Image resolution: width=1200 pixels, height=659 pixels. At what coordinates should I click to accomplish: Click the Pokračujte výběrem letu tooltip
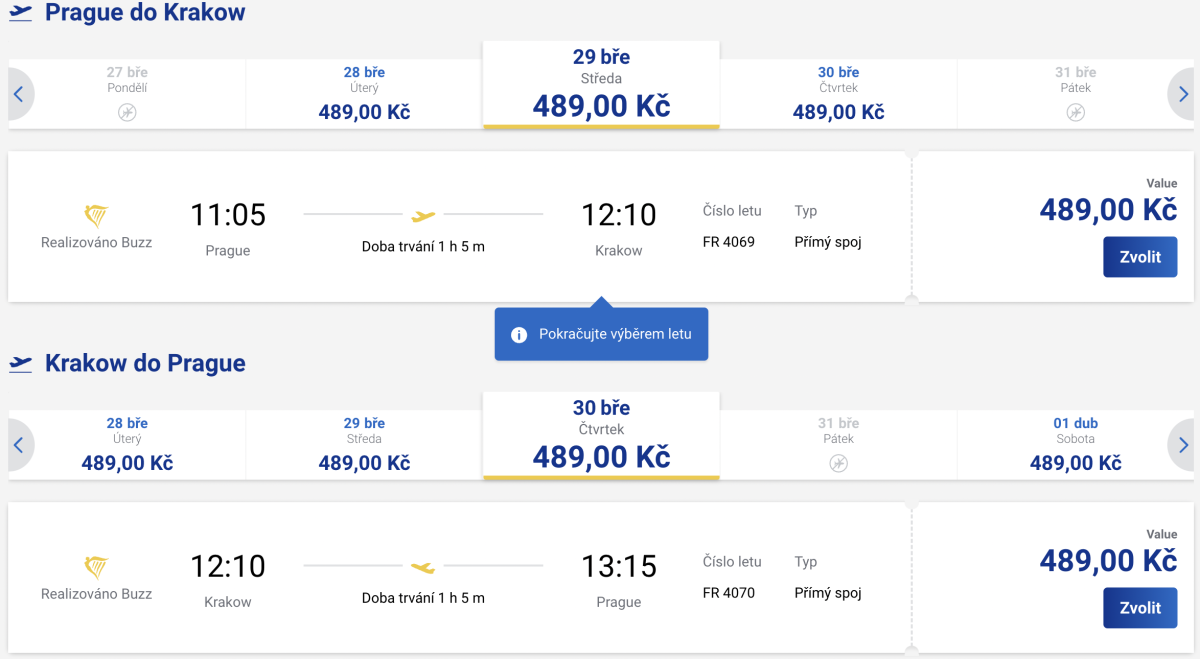[614, 334]
